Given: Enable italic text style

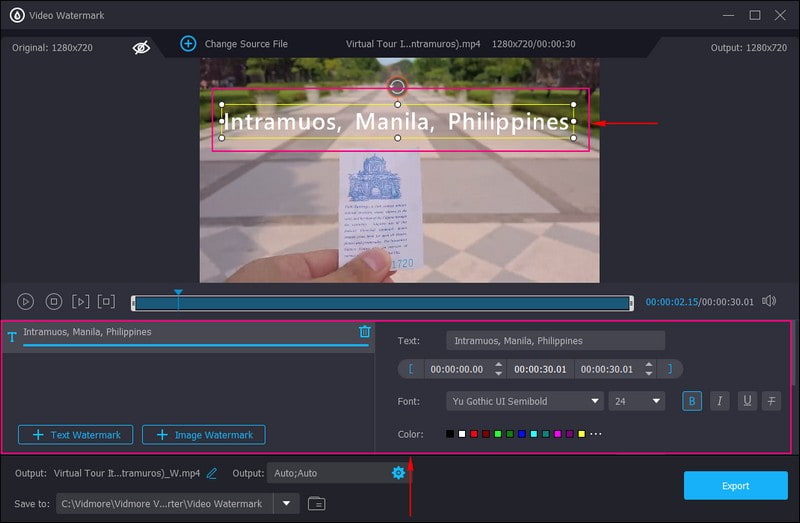Looking at the screenshot, I should point(719,401).
